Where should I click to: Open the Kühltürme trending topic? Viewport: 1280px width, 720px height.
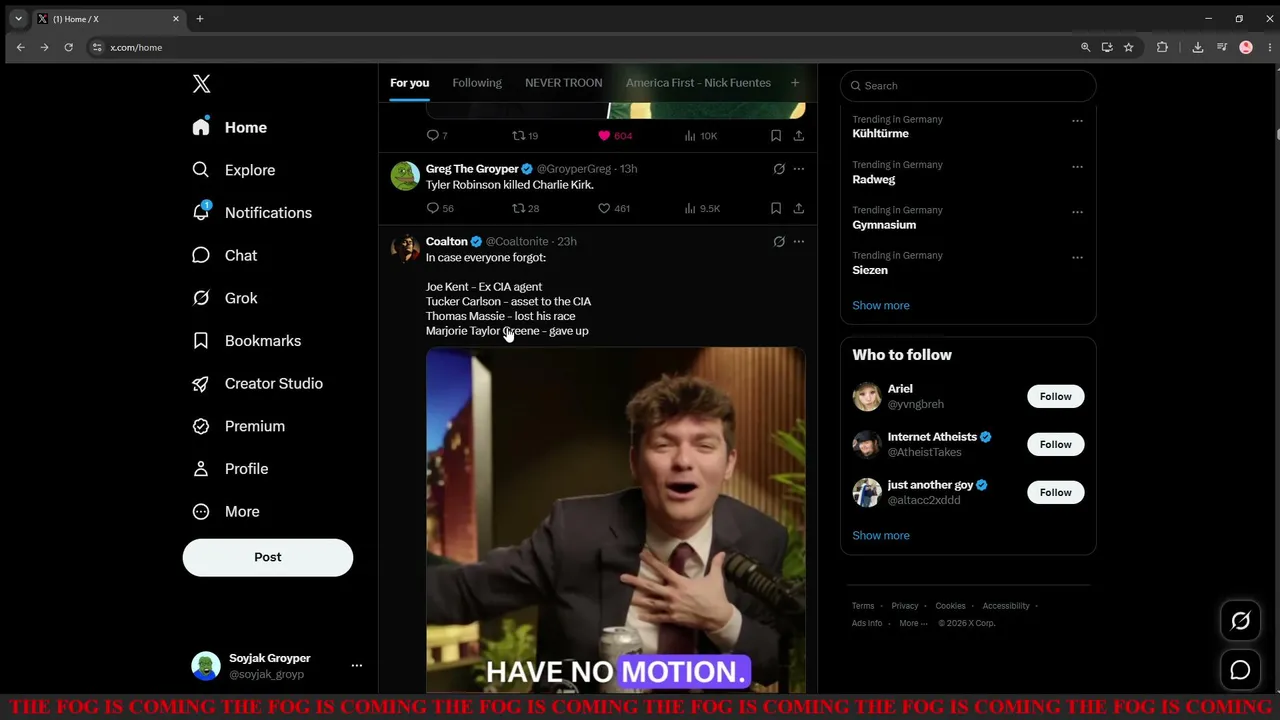880,134
